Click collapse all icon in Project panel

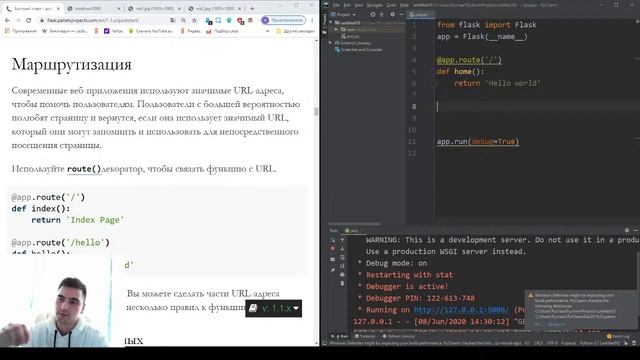click(x=382, y=15)
